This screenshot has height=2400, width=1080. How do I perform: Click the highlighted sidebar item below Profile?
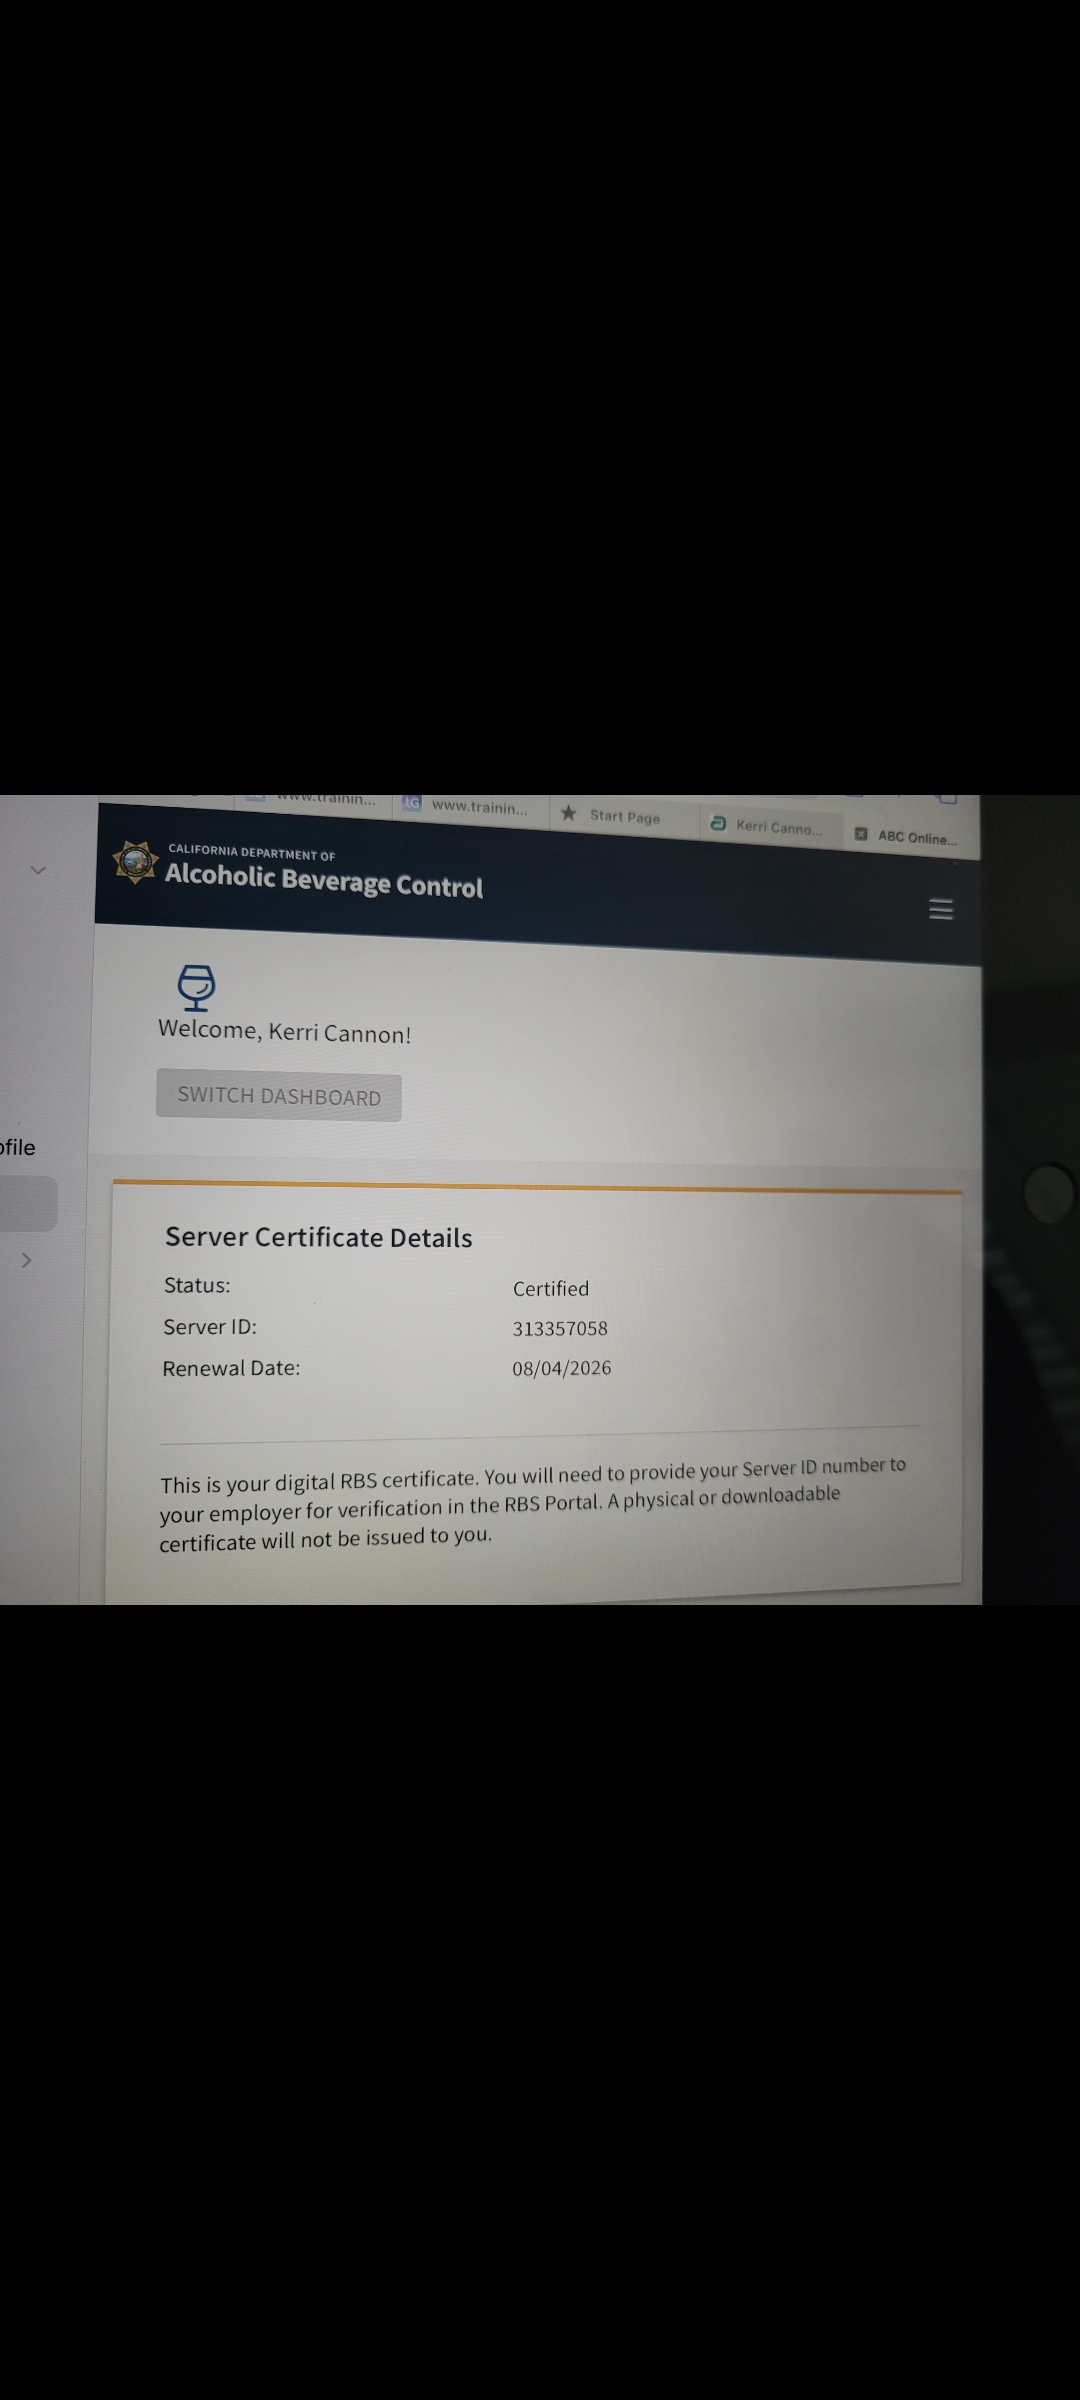coord(28,1203)
